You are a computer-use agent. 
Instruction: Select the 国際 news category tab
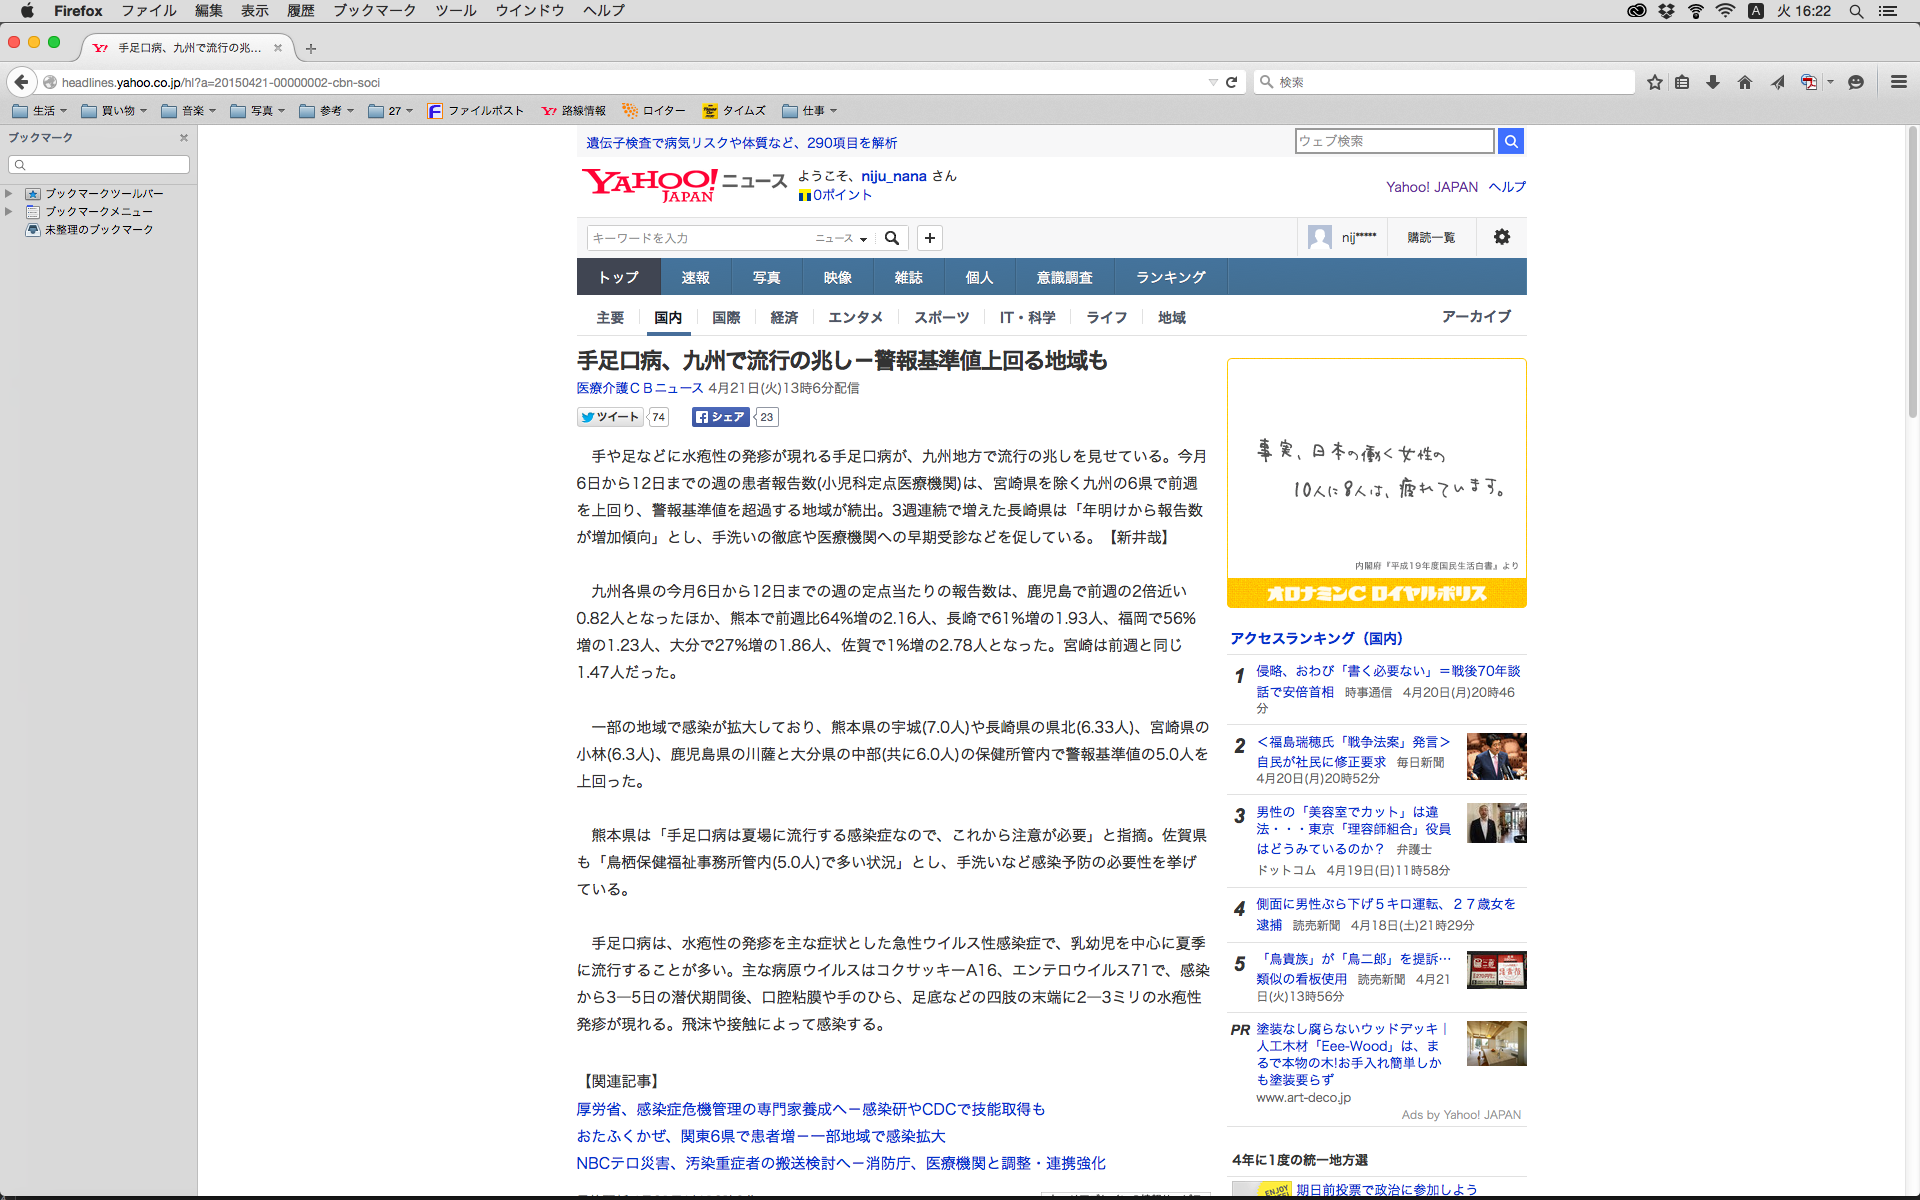(726, 317)
